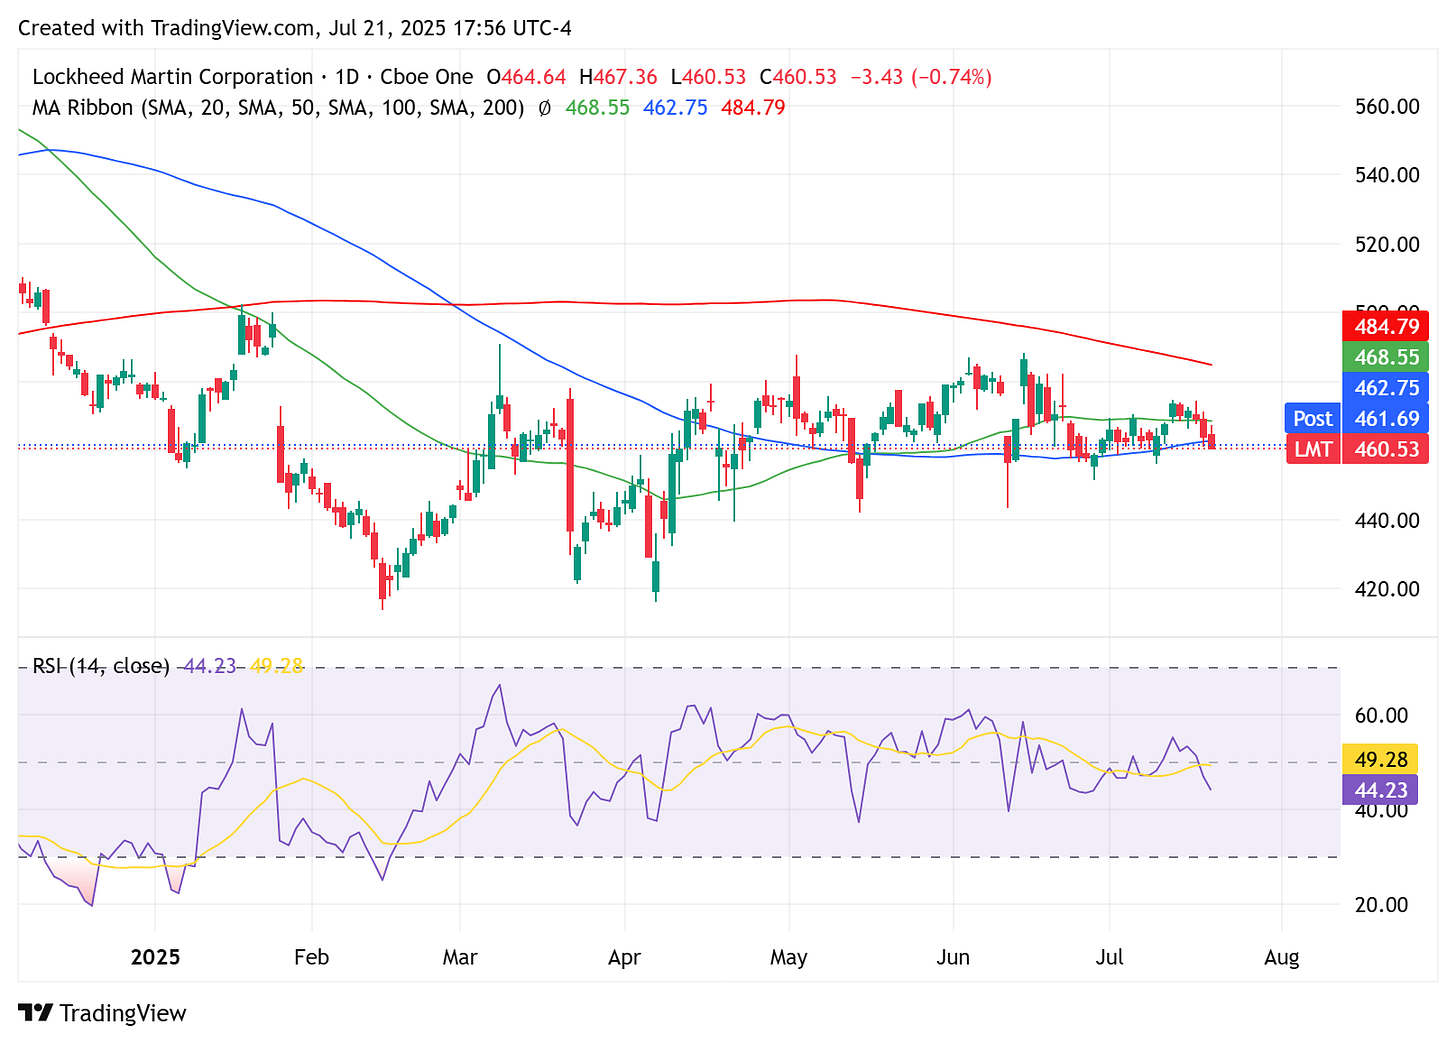Click the green 468.55 SMA price label
This screenshot has height=1045, width=1456.
coord(1385,356)
